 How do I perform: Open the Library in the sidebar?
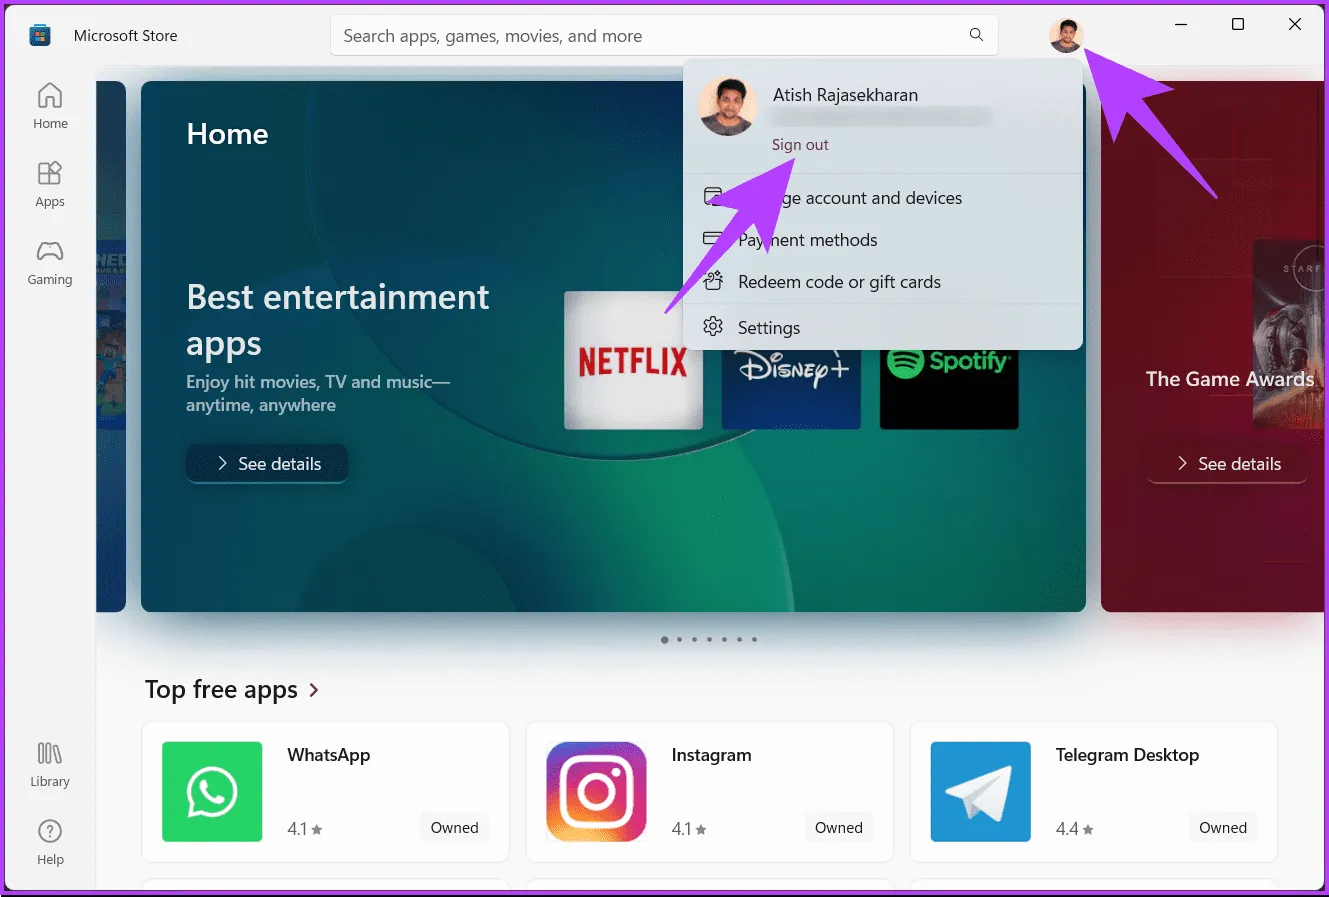(x=50, y=764)
